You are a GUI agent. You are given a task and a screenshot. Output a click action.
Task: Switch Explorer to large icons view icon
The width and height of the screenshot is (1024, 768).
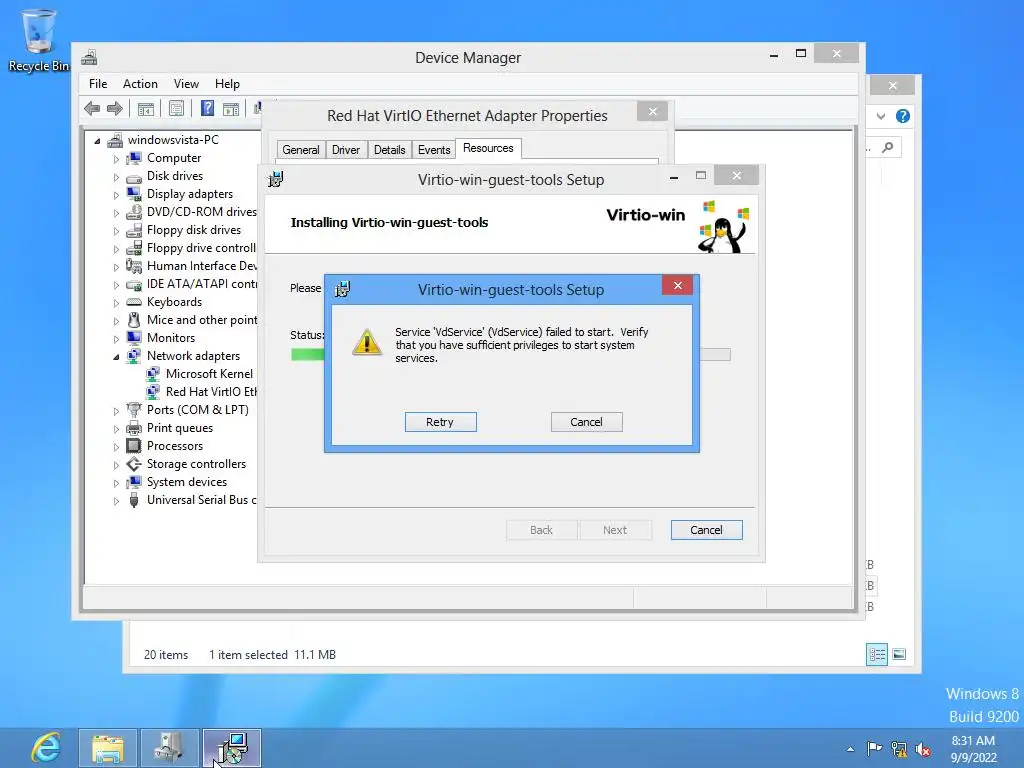(899, 654)
